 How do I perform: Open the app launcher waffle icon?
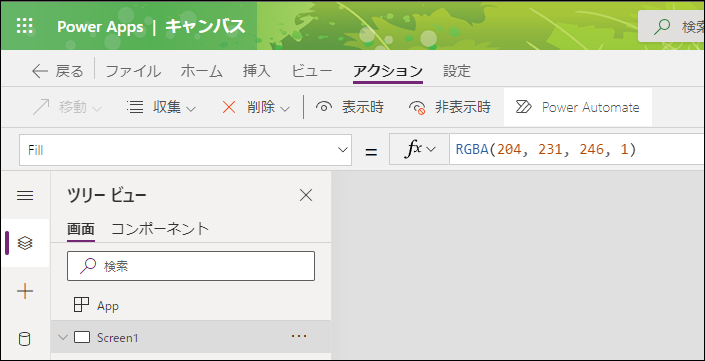pyautogui.click(x=25, y=26)
